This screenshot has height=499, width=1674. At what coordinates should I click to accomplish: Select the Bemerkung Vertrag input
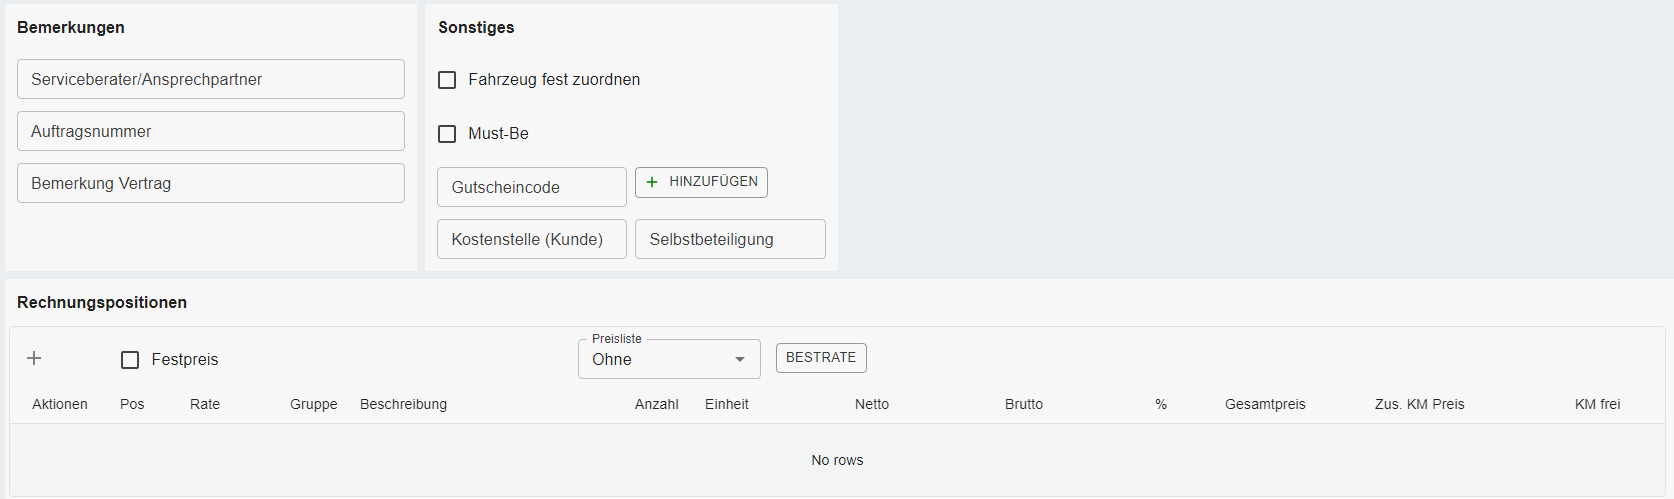pos(210,183)
